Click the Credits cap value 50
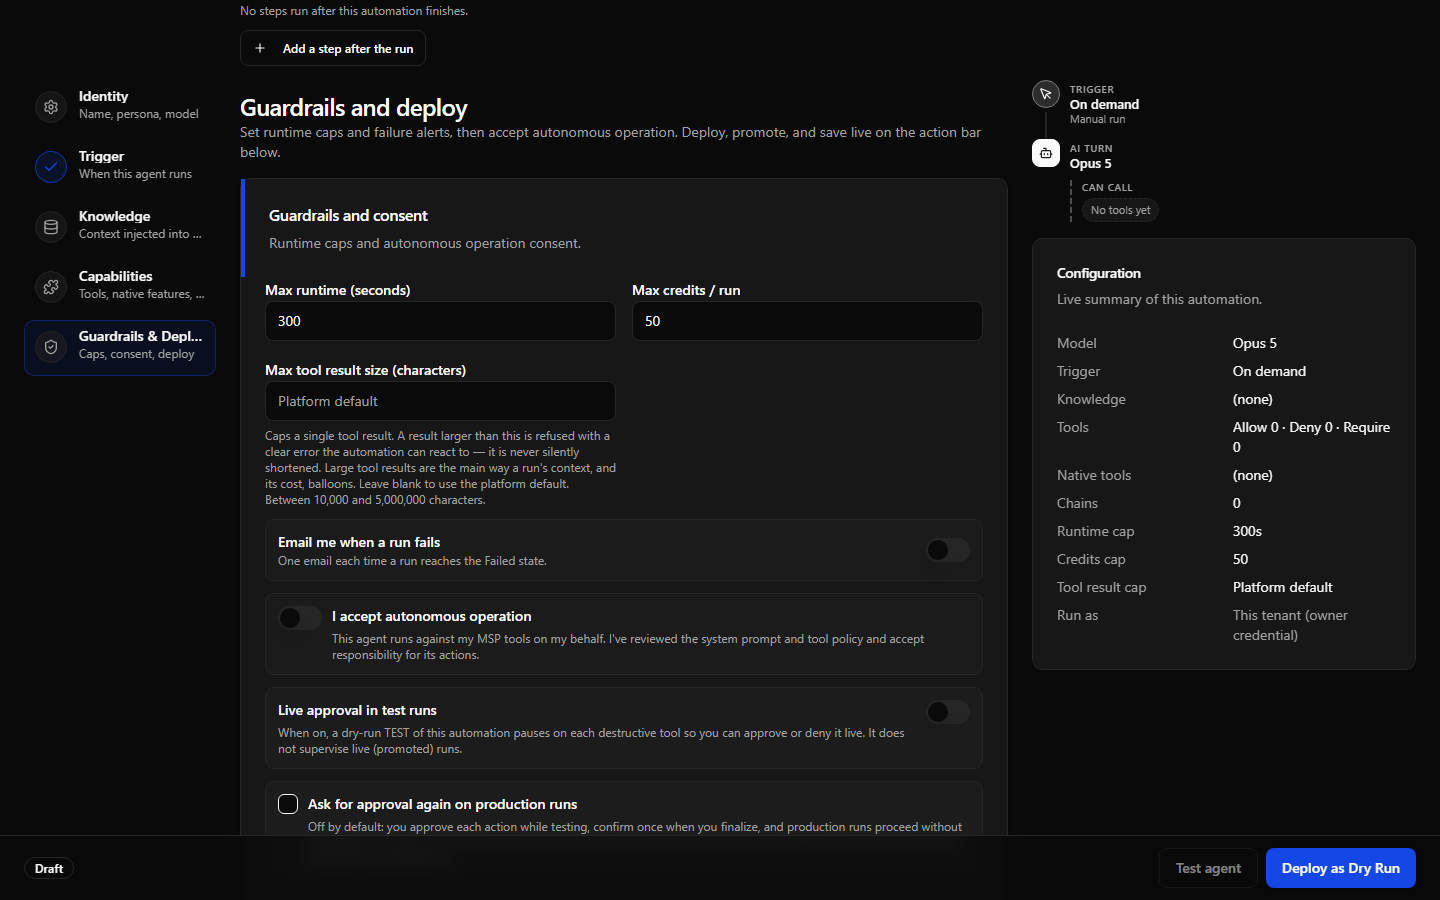The height and width of the screenshot is (900, 1440). [x=1240, y=559]
